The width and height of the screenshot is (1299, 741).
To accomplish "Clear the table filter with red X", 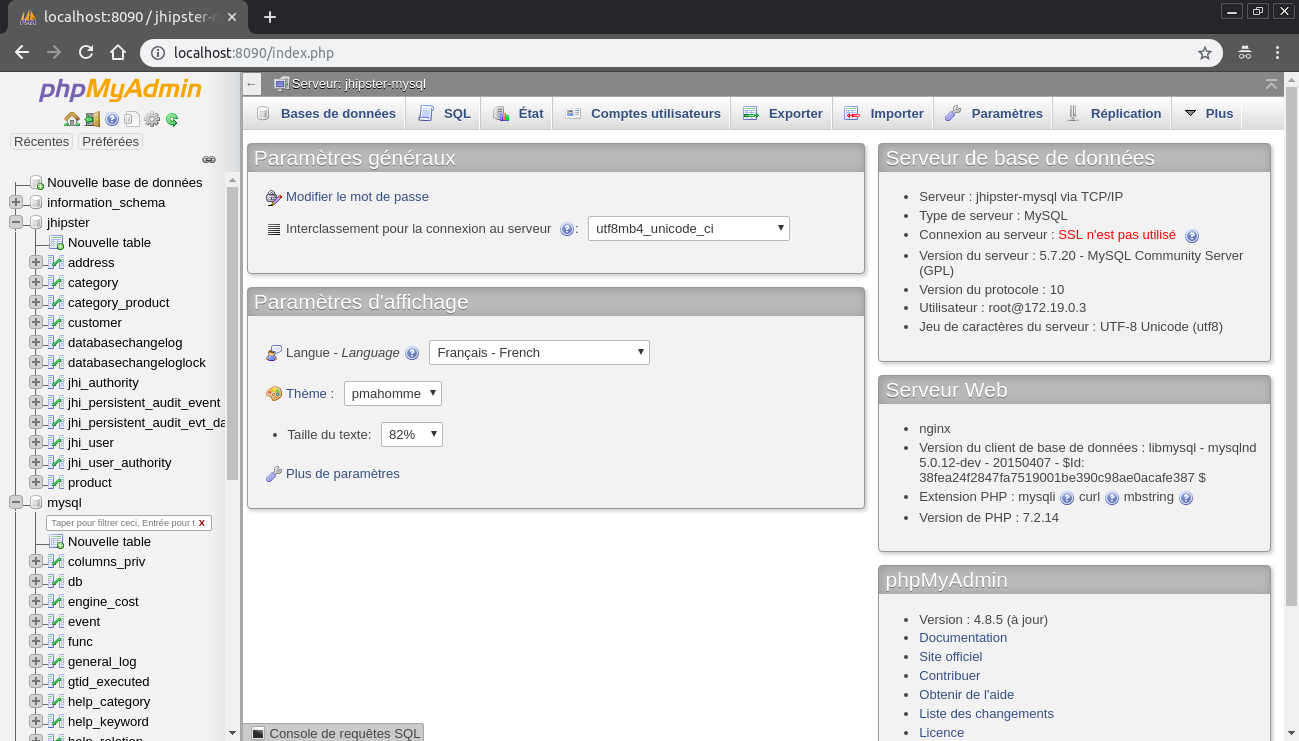I will coord(202,522).
